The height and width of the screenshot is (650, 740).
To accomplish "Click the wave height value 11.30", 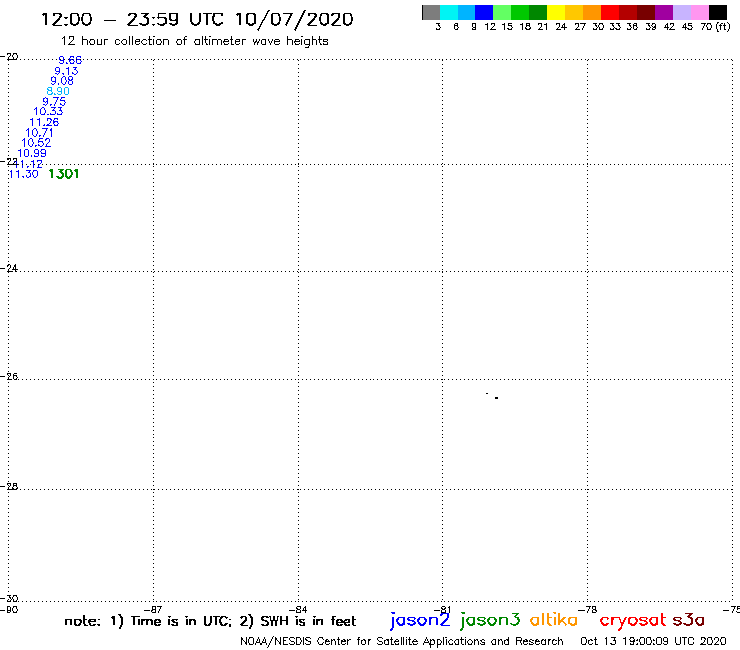I will click(24, 174).
